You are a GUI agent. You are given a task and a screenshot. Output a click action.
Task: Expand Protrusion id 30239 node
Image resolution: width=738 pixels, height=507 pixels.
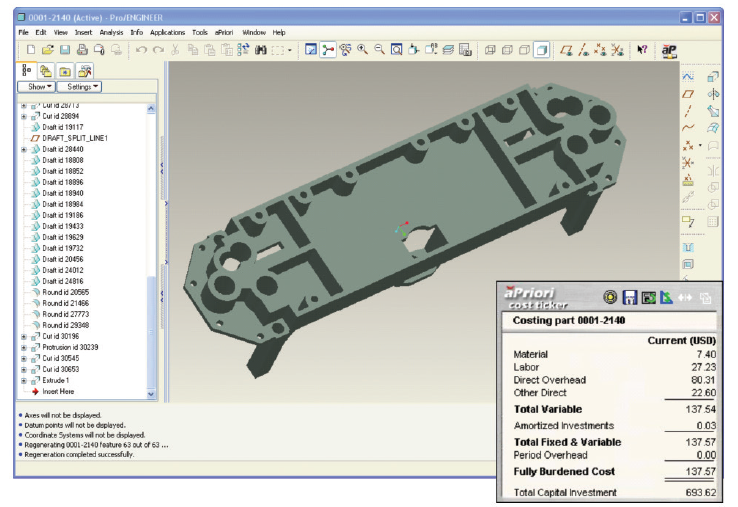[x=24, y=347]
